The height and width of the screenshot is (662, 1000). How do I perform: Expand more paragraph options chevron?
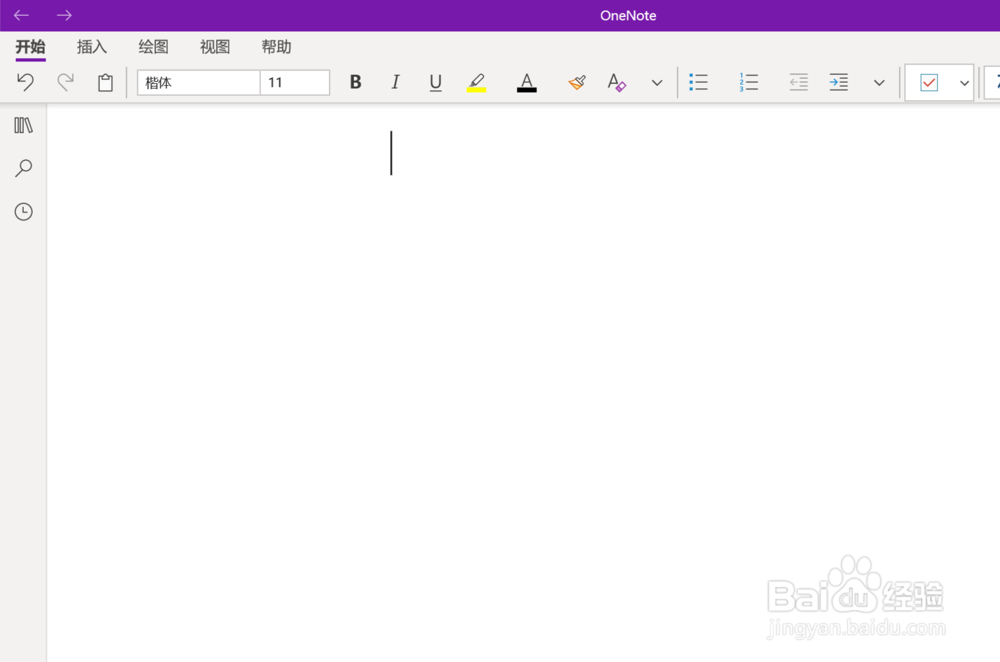coord(879,83)
